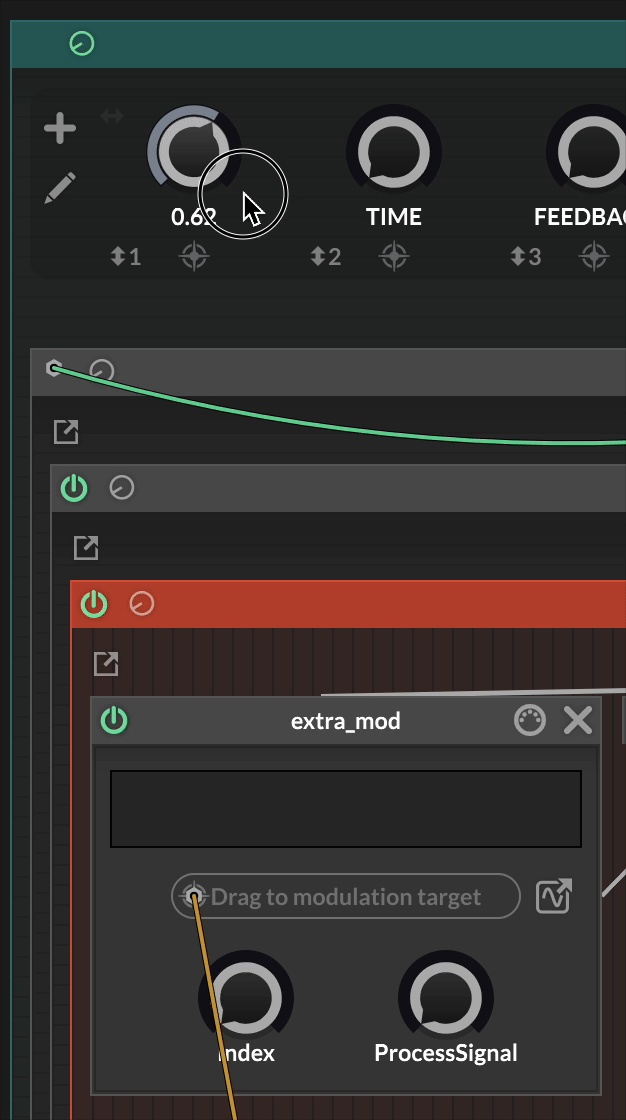The image size is (626, 1120).
Task: Click the "Drag to modulation target" field
Action: (x=346, y=896)
